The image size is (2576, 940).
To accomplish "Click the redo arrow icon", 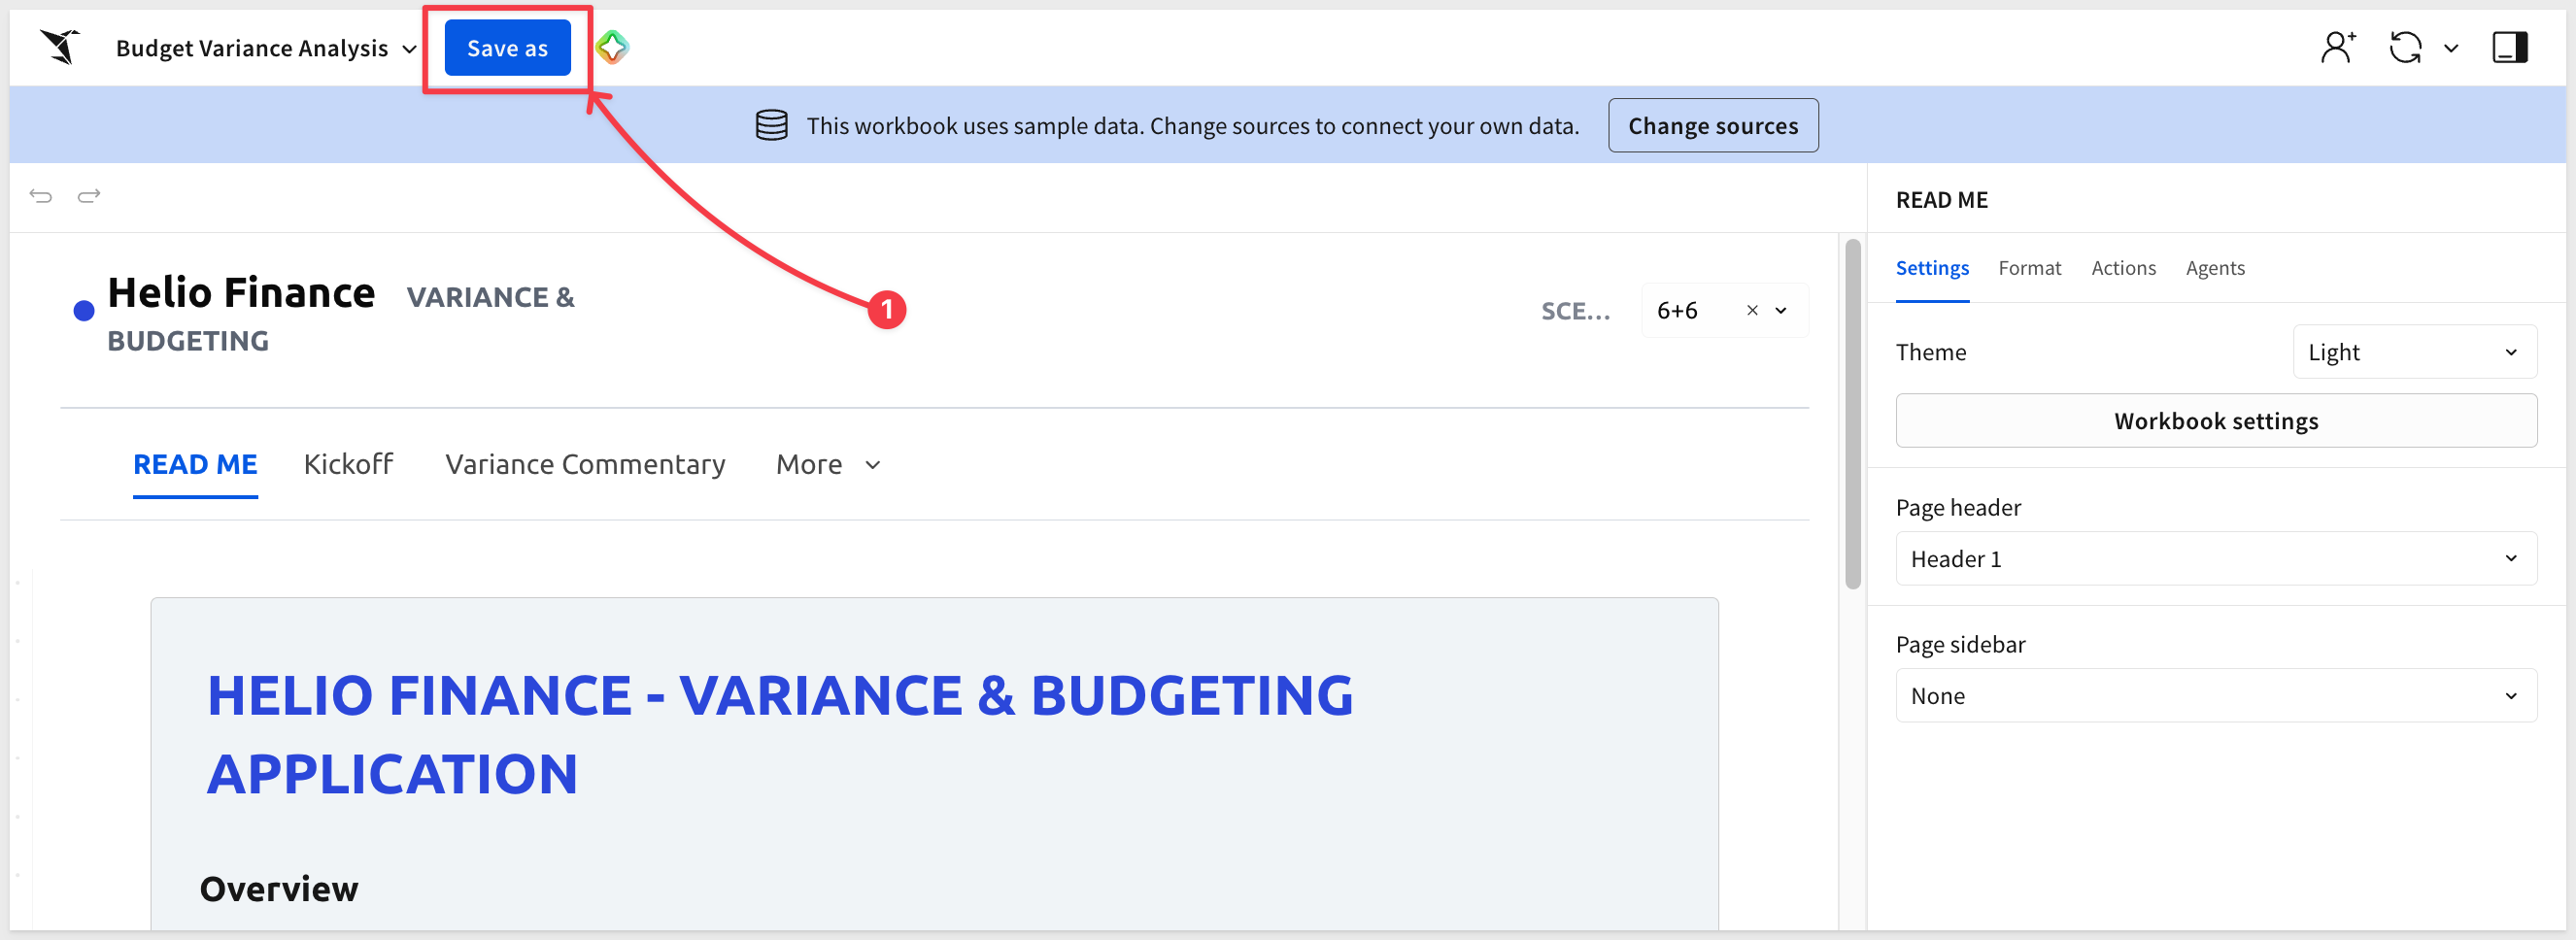I will coord(89,196).
